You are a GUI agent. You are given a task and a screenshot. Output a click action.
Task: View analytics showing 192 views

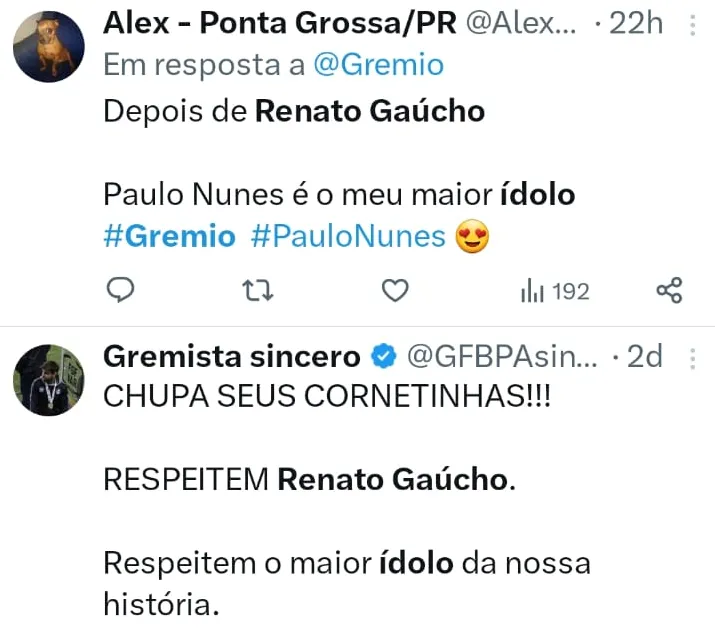(x=554, y=291)
